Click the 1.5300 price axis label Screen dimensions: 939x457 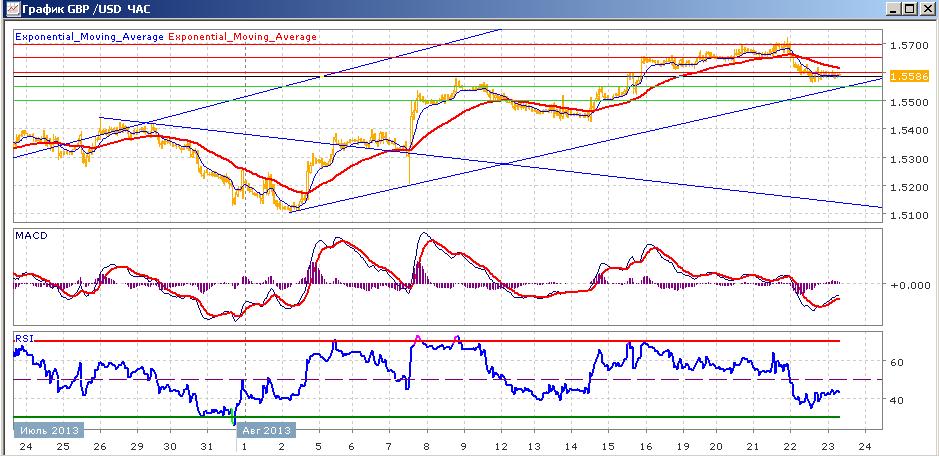click(909, 159)
